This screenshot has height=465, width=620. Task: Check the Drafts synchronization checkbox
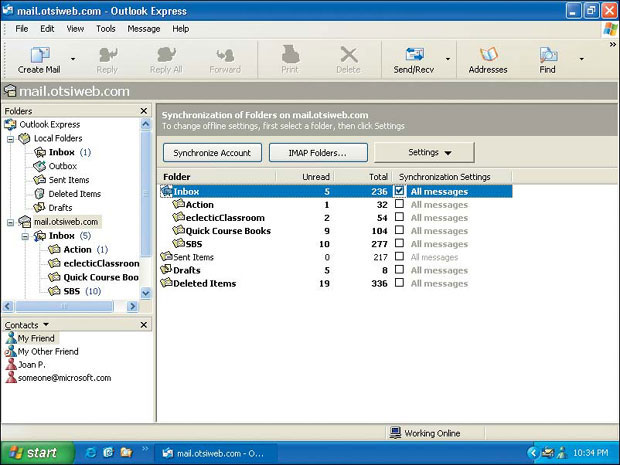click(x=399, y=270)
